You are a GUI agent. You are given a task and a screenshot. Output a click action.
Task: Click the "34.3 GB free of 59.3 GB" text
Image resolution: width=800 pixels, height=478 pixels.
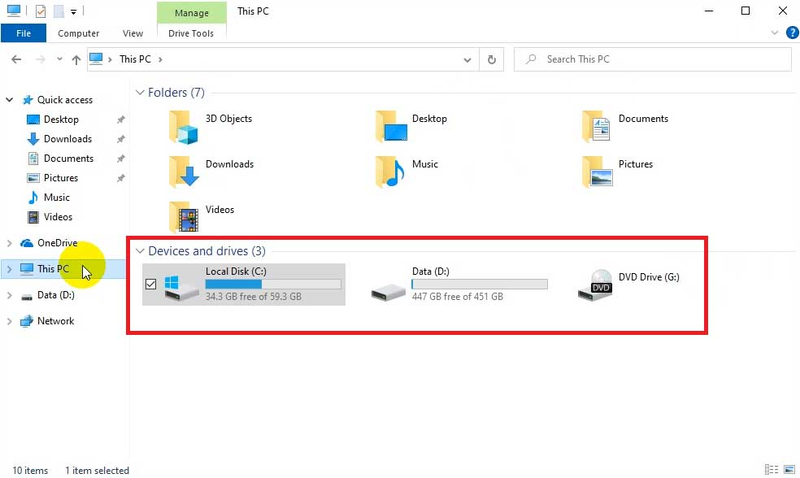[254, 296]
